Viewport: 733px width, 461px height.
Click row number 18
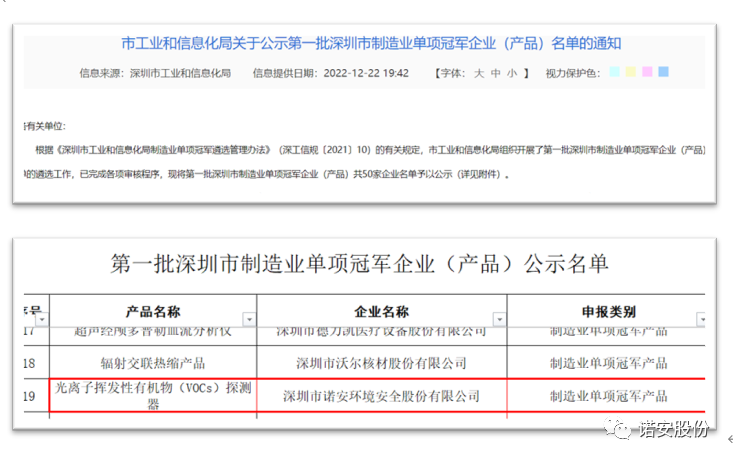29,363
